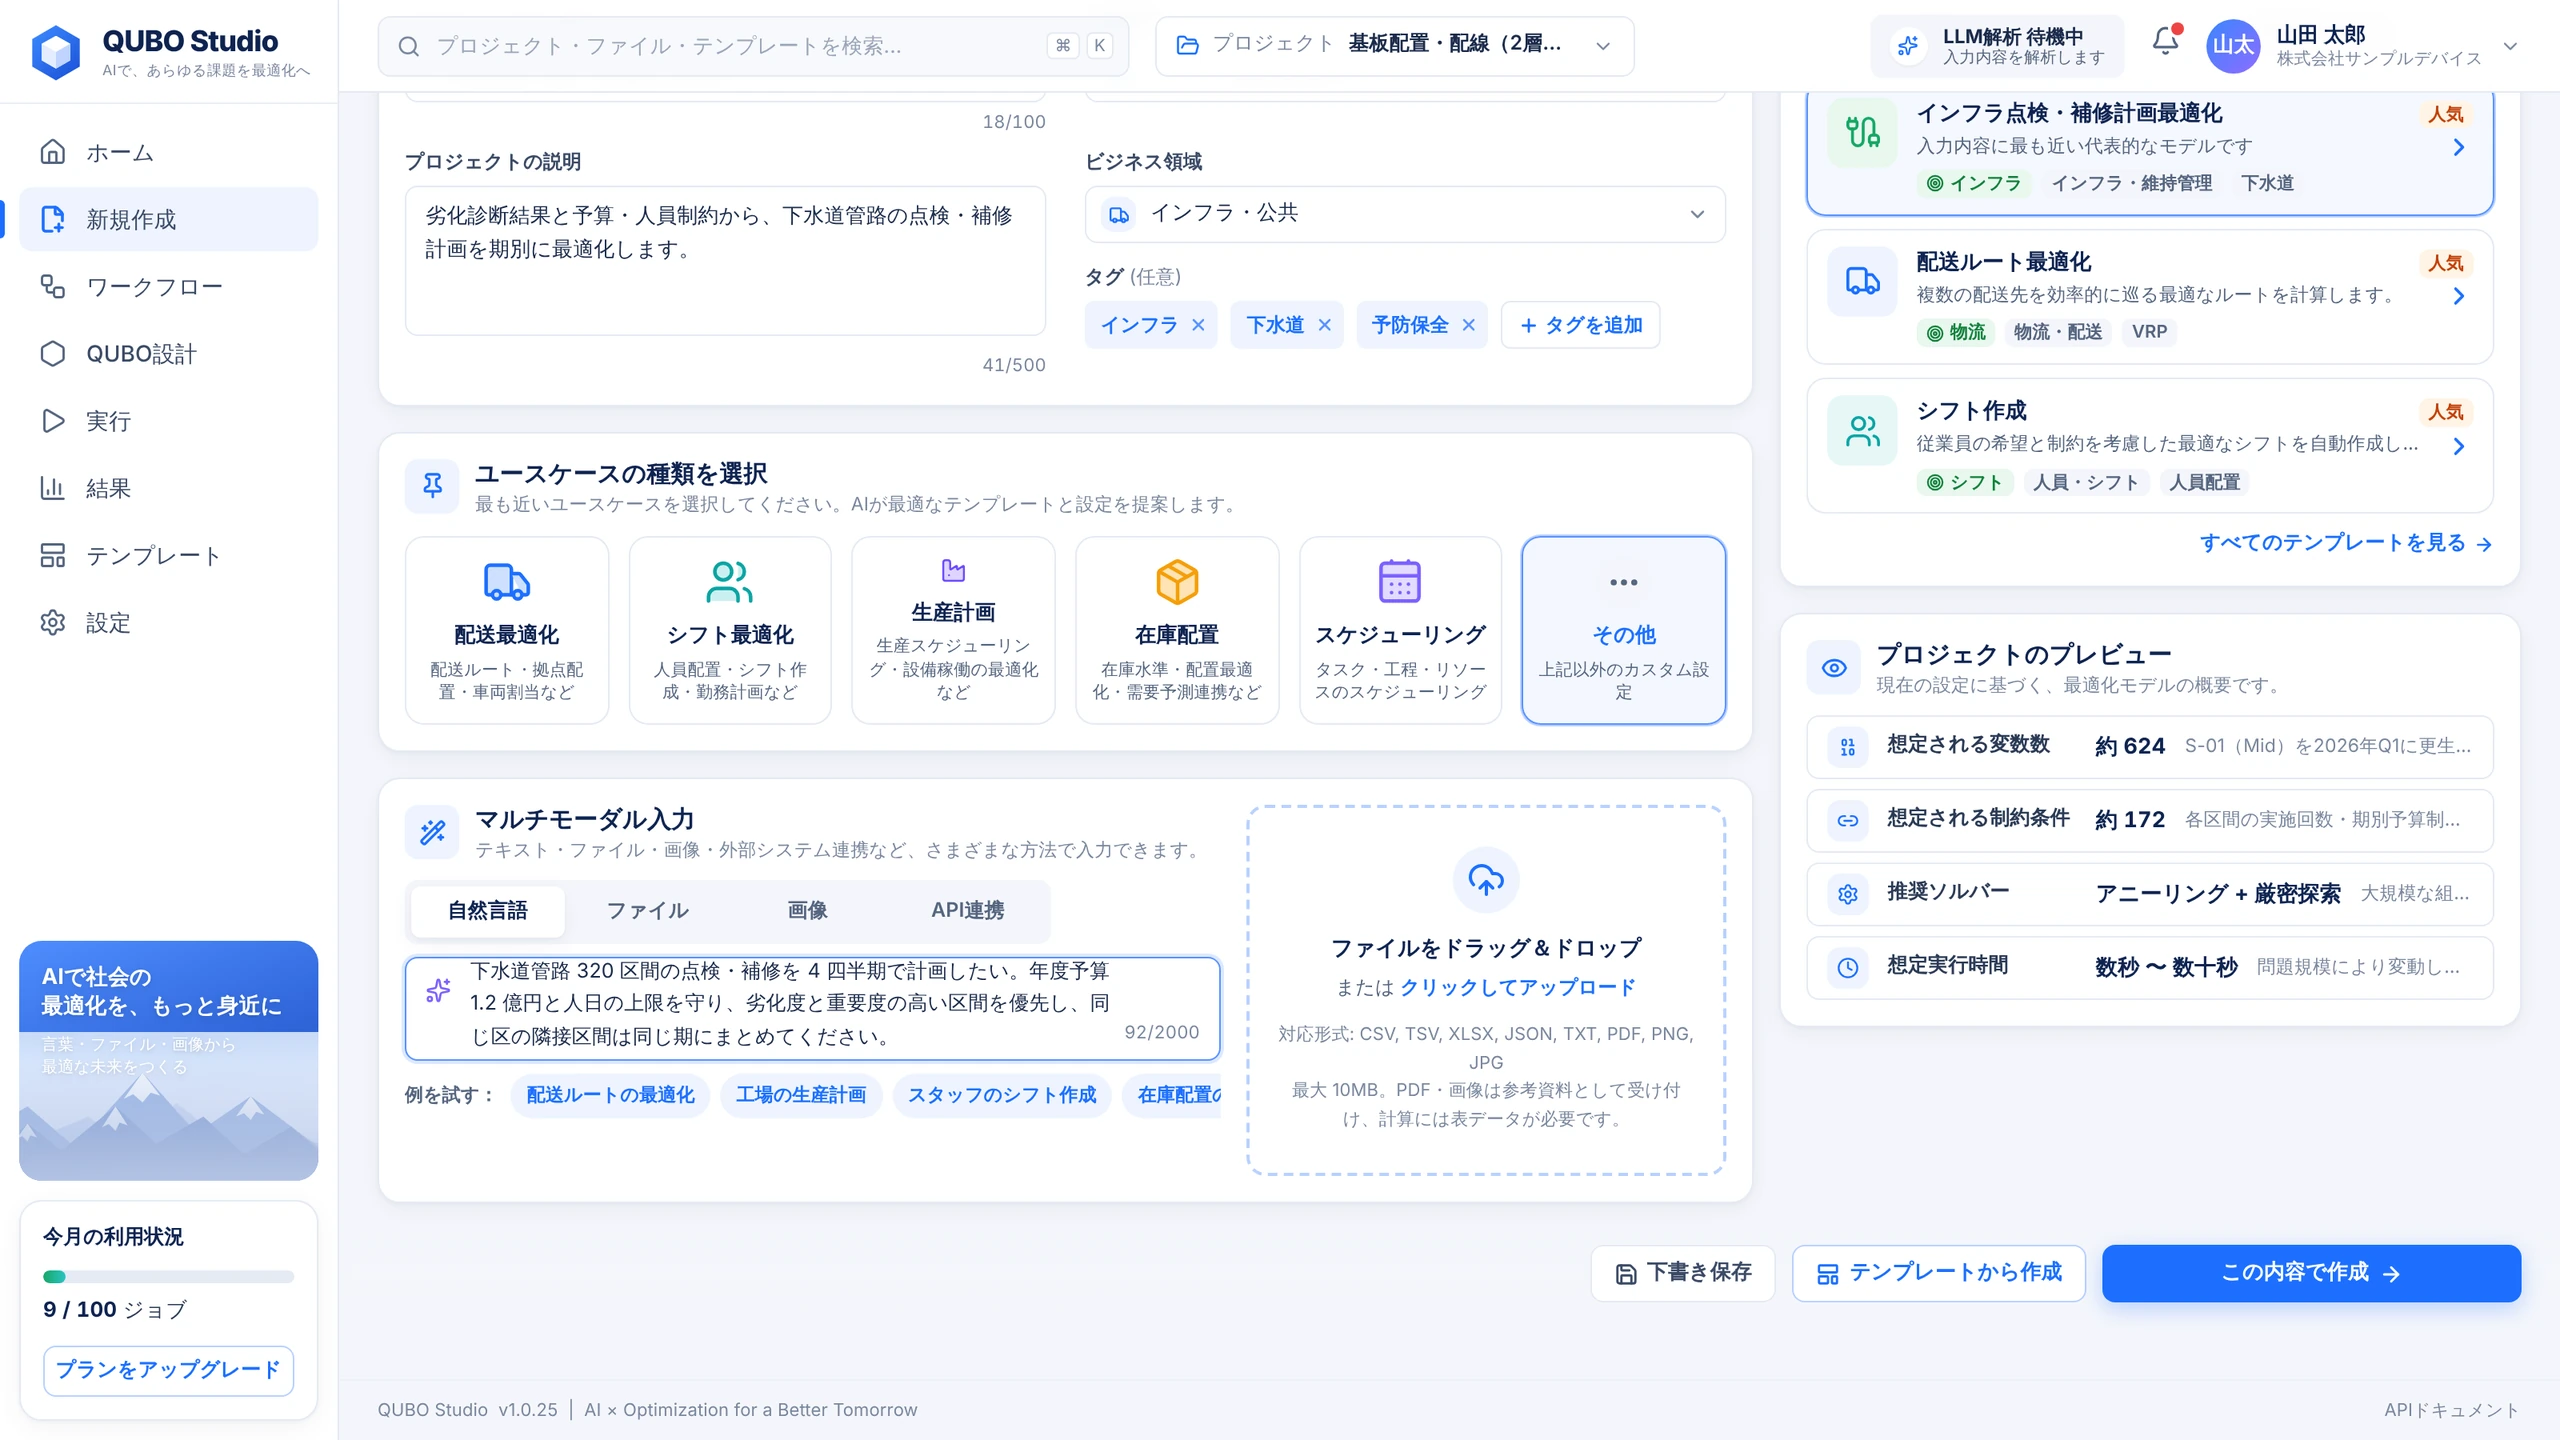Image resolution: width=2560 pixels, height=1440 pixels.
Task: Click the monthly usage progress bar
Action: tap(168, 1277)
